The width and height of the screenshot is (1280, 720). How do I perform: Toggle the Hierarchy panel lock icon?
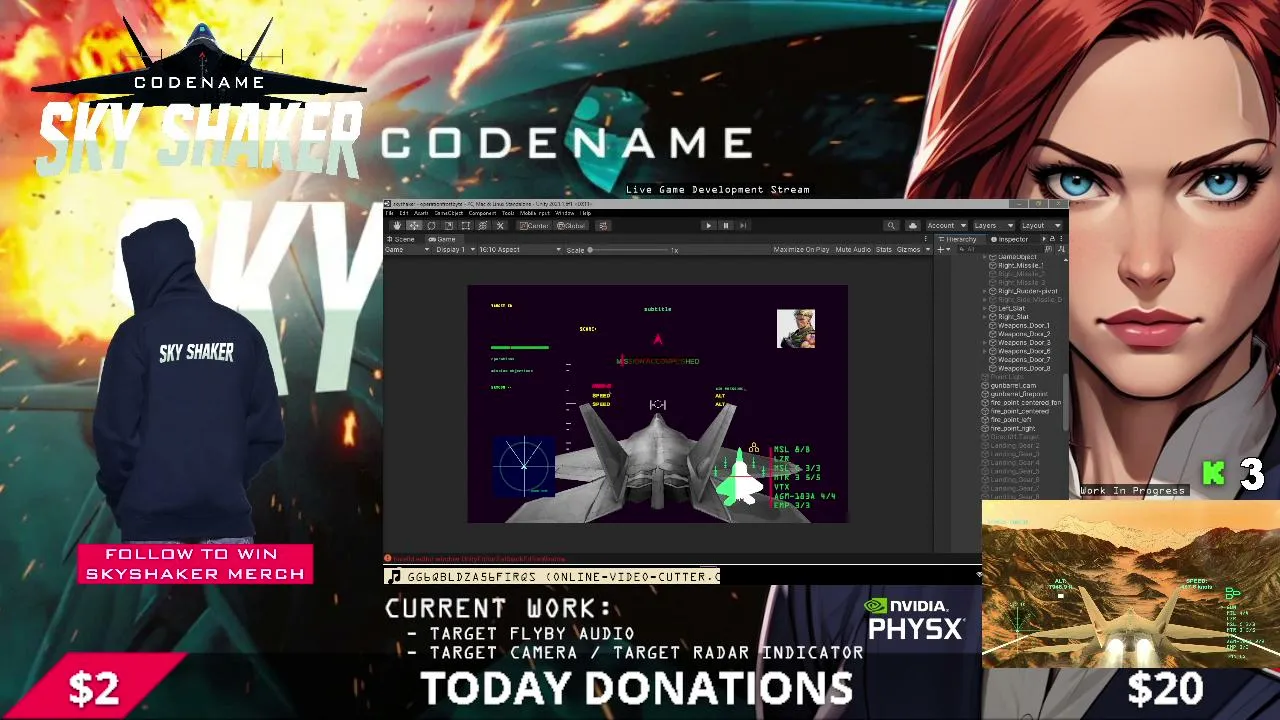click(x=1052, y=239)
